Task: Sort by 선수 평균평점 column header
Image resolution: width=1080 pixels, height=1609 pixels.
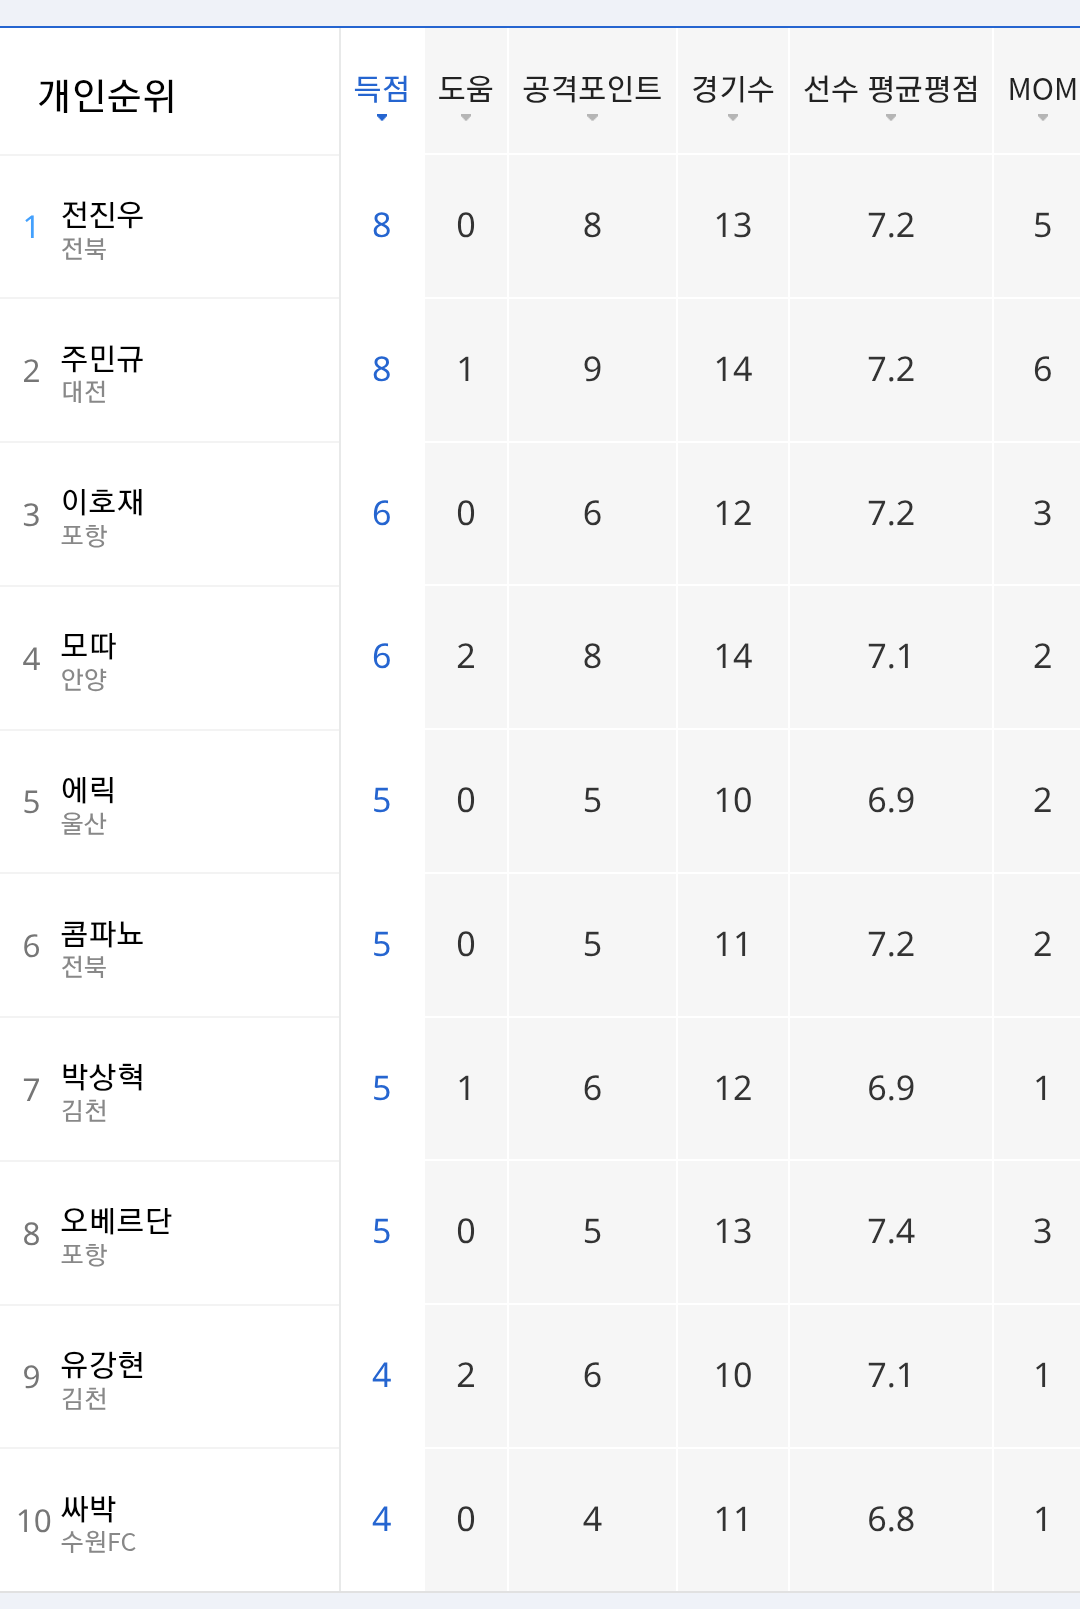Action: (x=890, y=91)
